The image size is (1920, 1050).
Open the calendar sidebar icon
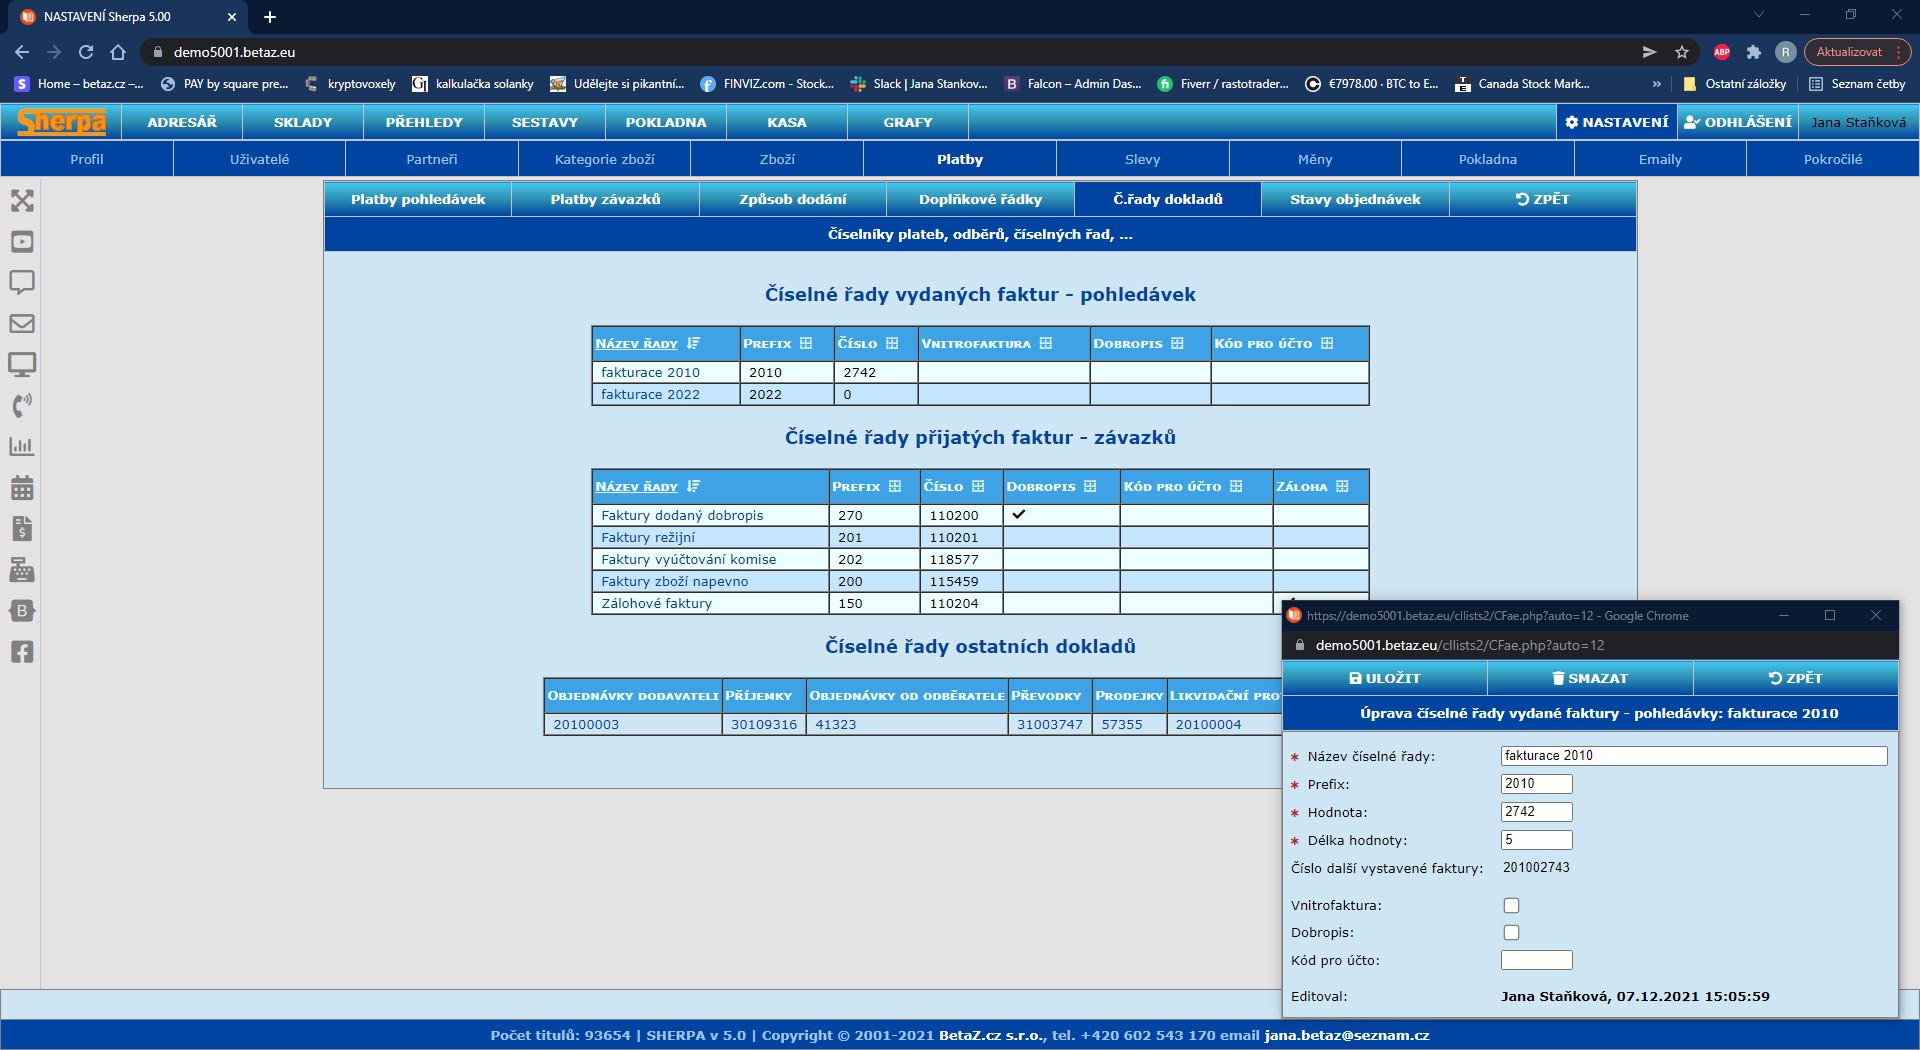(x=22, y=488)
